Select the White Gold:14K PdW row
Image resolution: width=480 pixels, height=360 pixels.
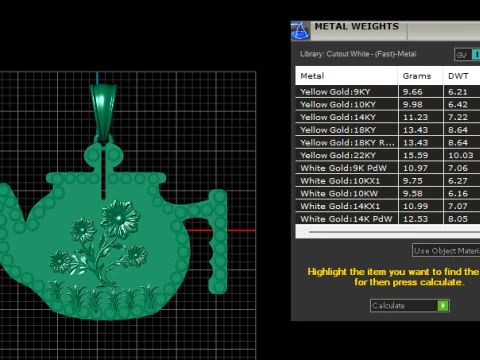click(388, 219)
